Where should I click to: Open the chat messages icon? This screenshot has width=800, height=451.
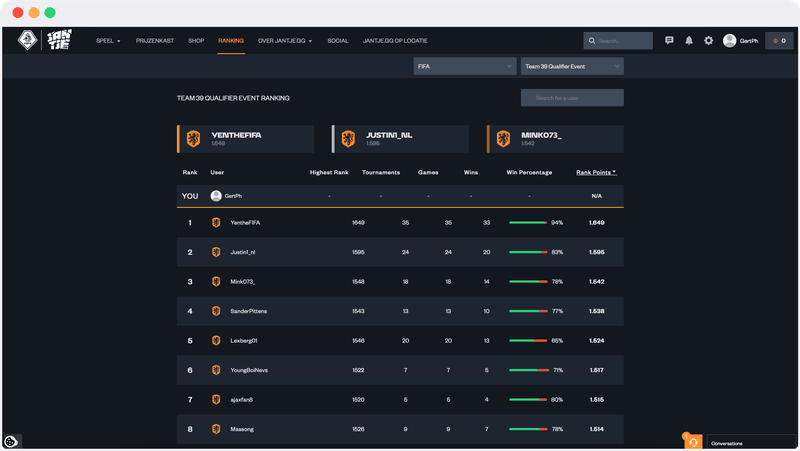(x=669, y=40)
